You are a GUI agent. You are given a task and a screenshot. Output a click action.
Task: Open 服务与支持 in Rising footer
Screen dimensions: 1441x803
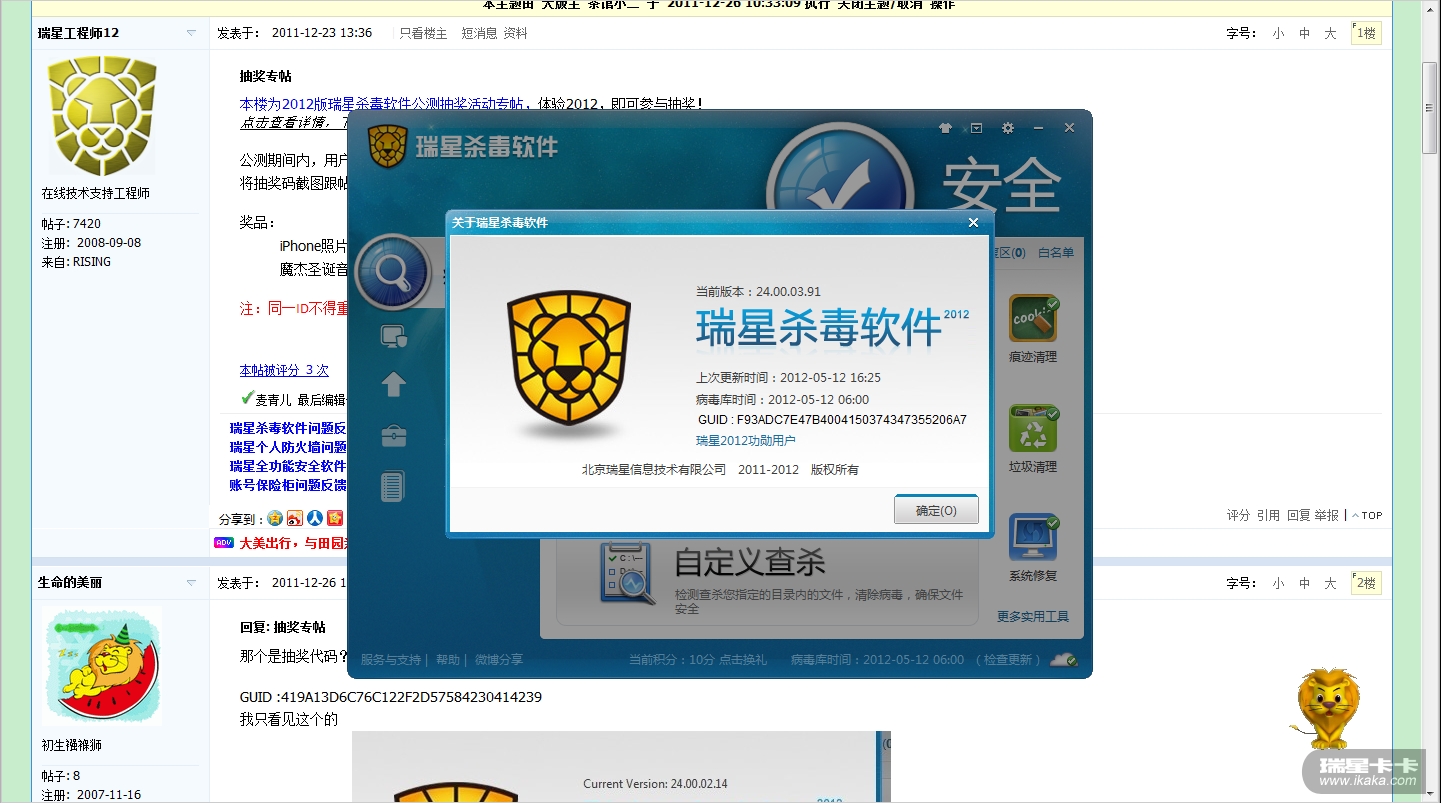pyautogui.click(x=391, y=660)
